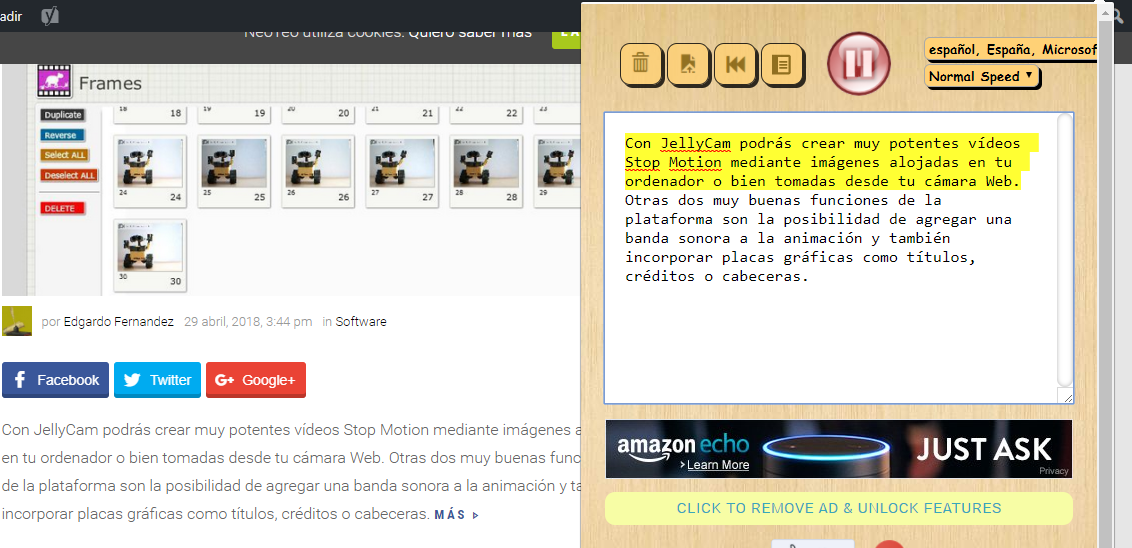Click the browser page vertical scrollbar
1132x548 pixels.
point(1103,274)
